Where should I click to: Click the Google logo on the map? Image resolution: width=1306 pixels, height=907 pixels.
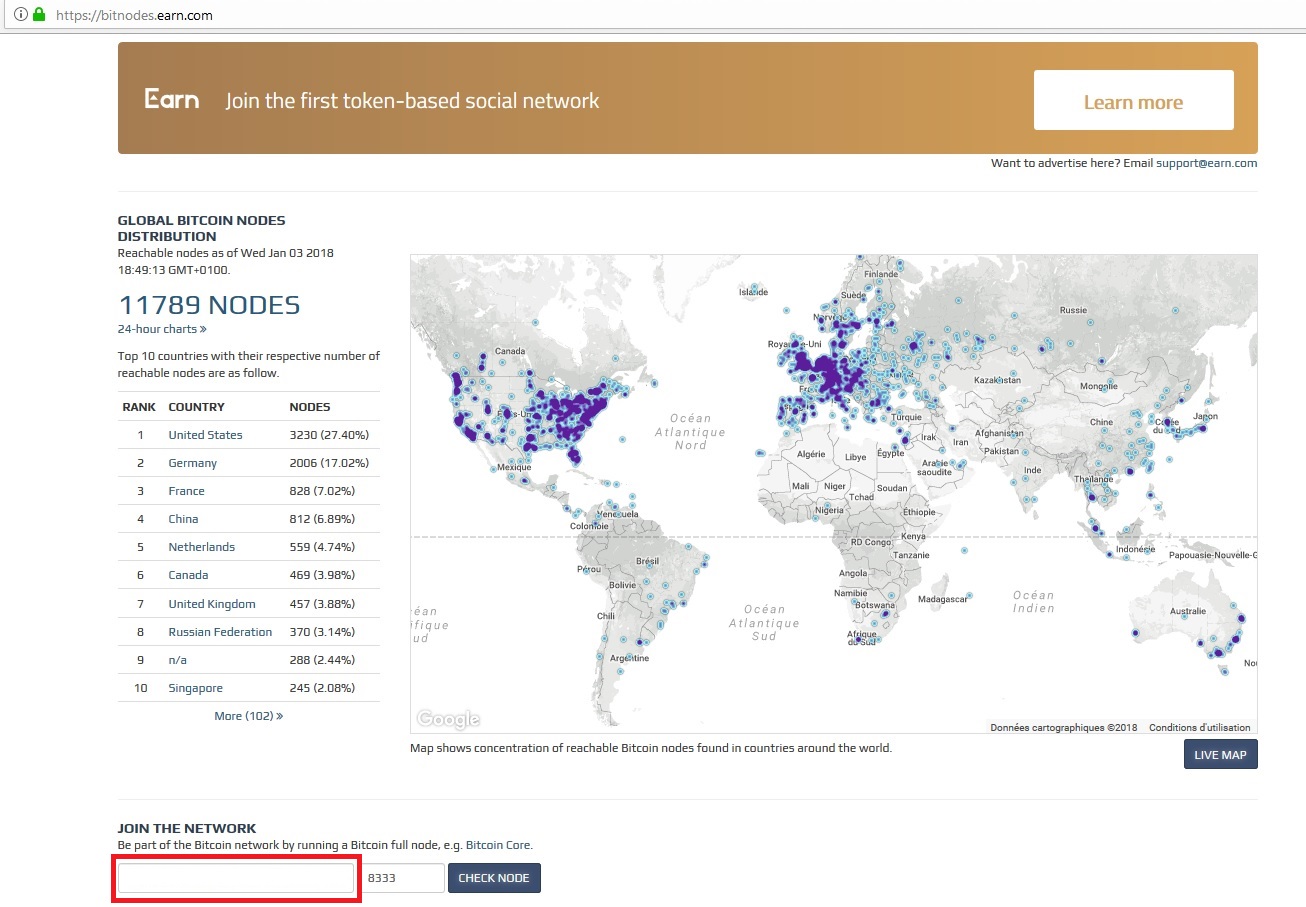pyautogui.click(x=448, y=719)
